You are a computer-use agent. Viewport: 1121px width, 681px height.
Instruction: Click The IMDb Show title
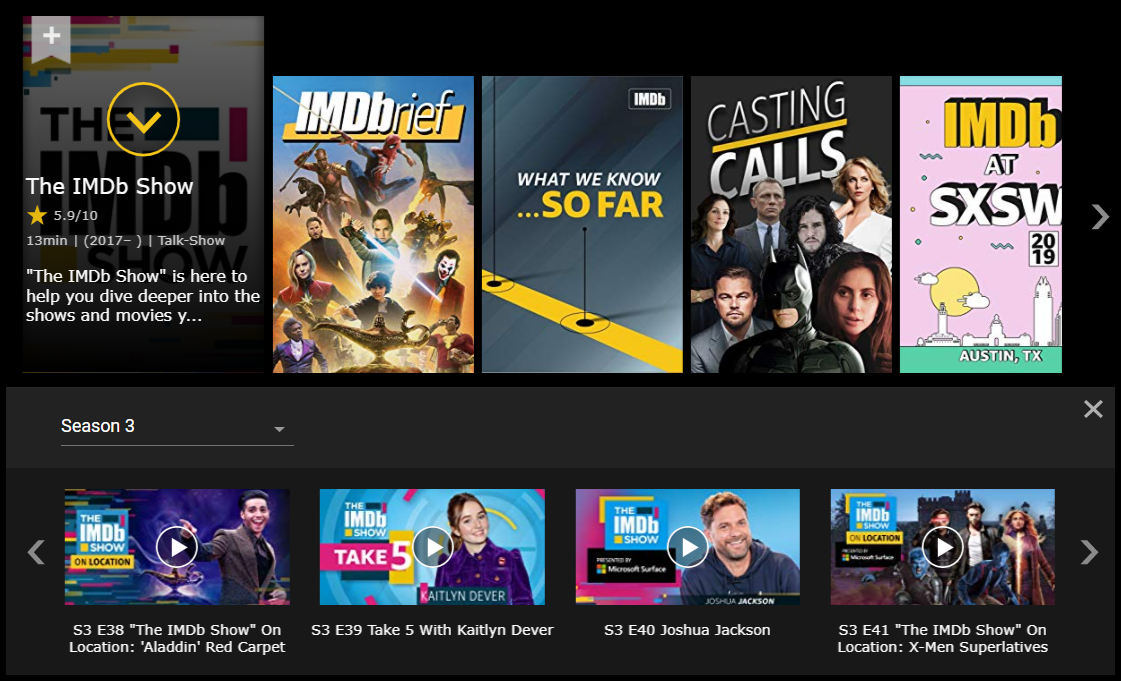tap(109, 187)
